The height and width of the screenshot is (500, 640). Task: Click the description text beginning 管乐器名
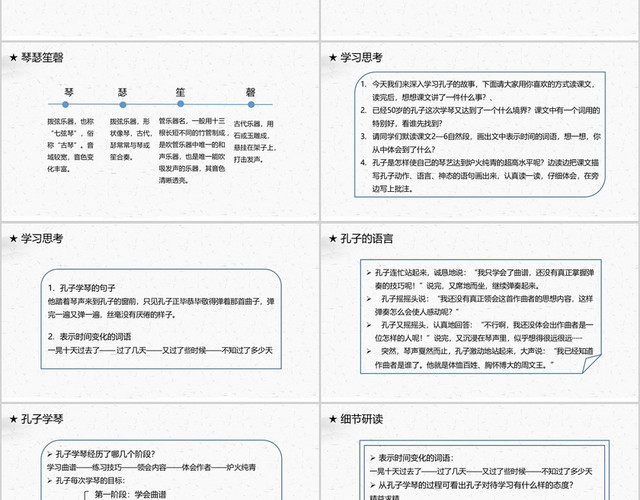tap(192, 151)
